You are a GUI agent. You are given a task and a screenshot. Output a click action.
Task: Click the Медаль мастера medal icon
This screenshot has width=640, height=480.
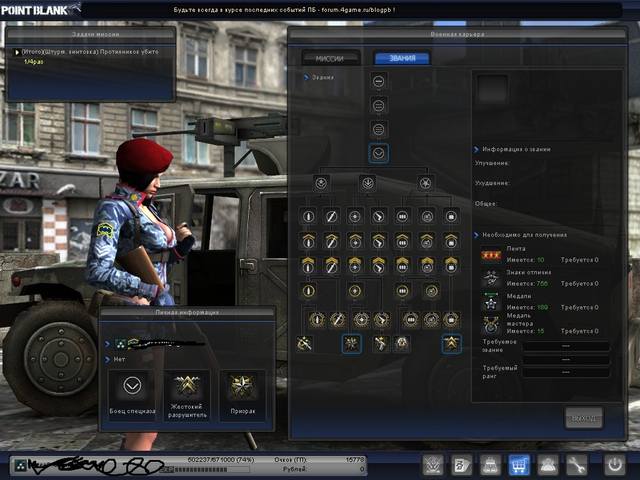click(491, 326)
